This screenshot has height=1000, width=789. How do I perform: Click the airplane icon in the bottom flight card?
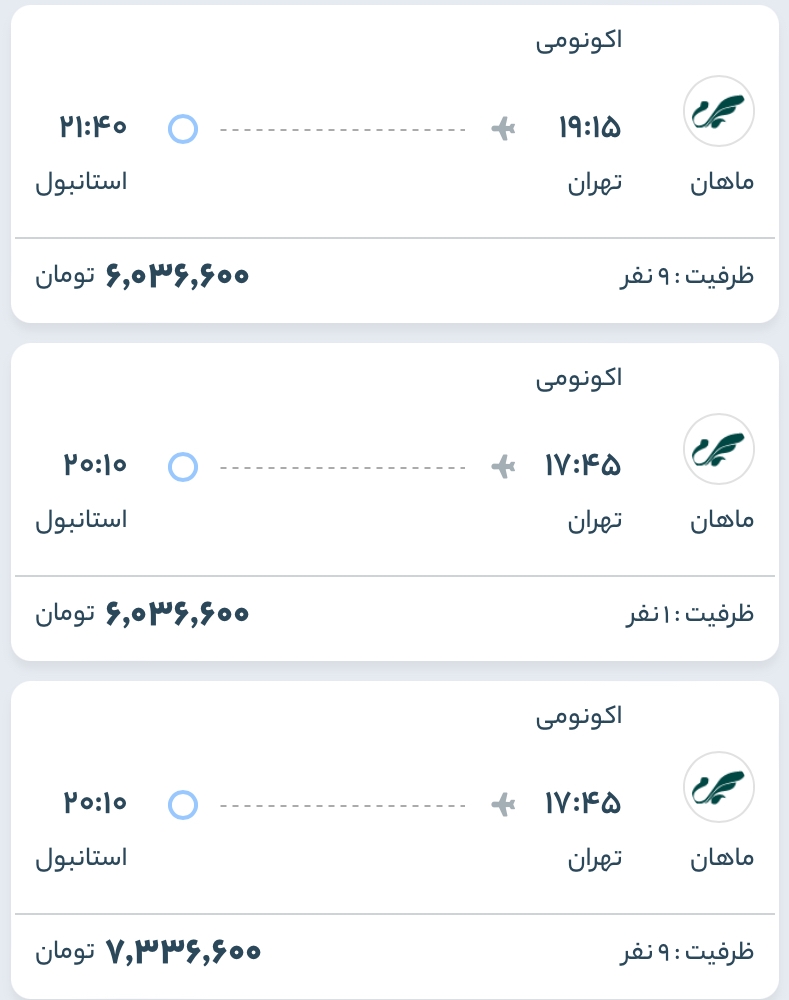pyautogui.click(x=503, y=804)
